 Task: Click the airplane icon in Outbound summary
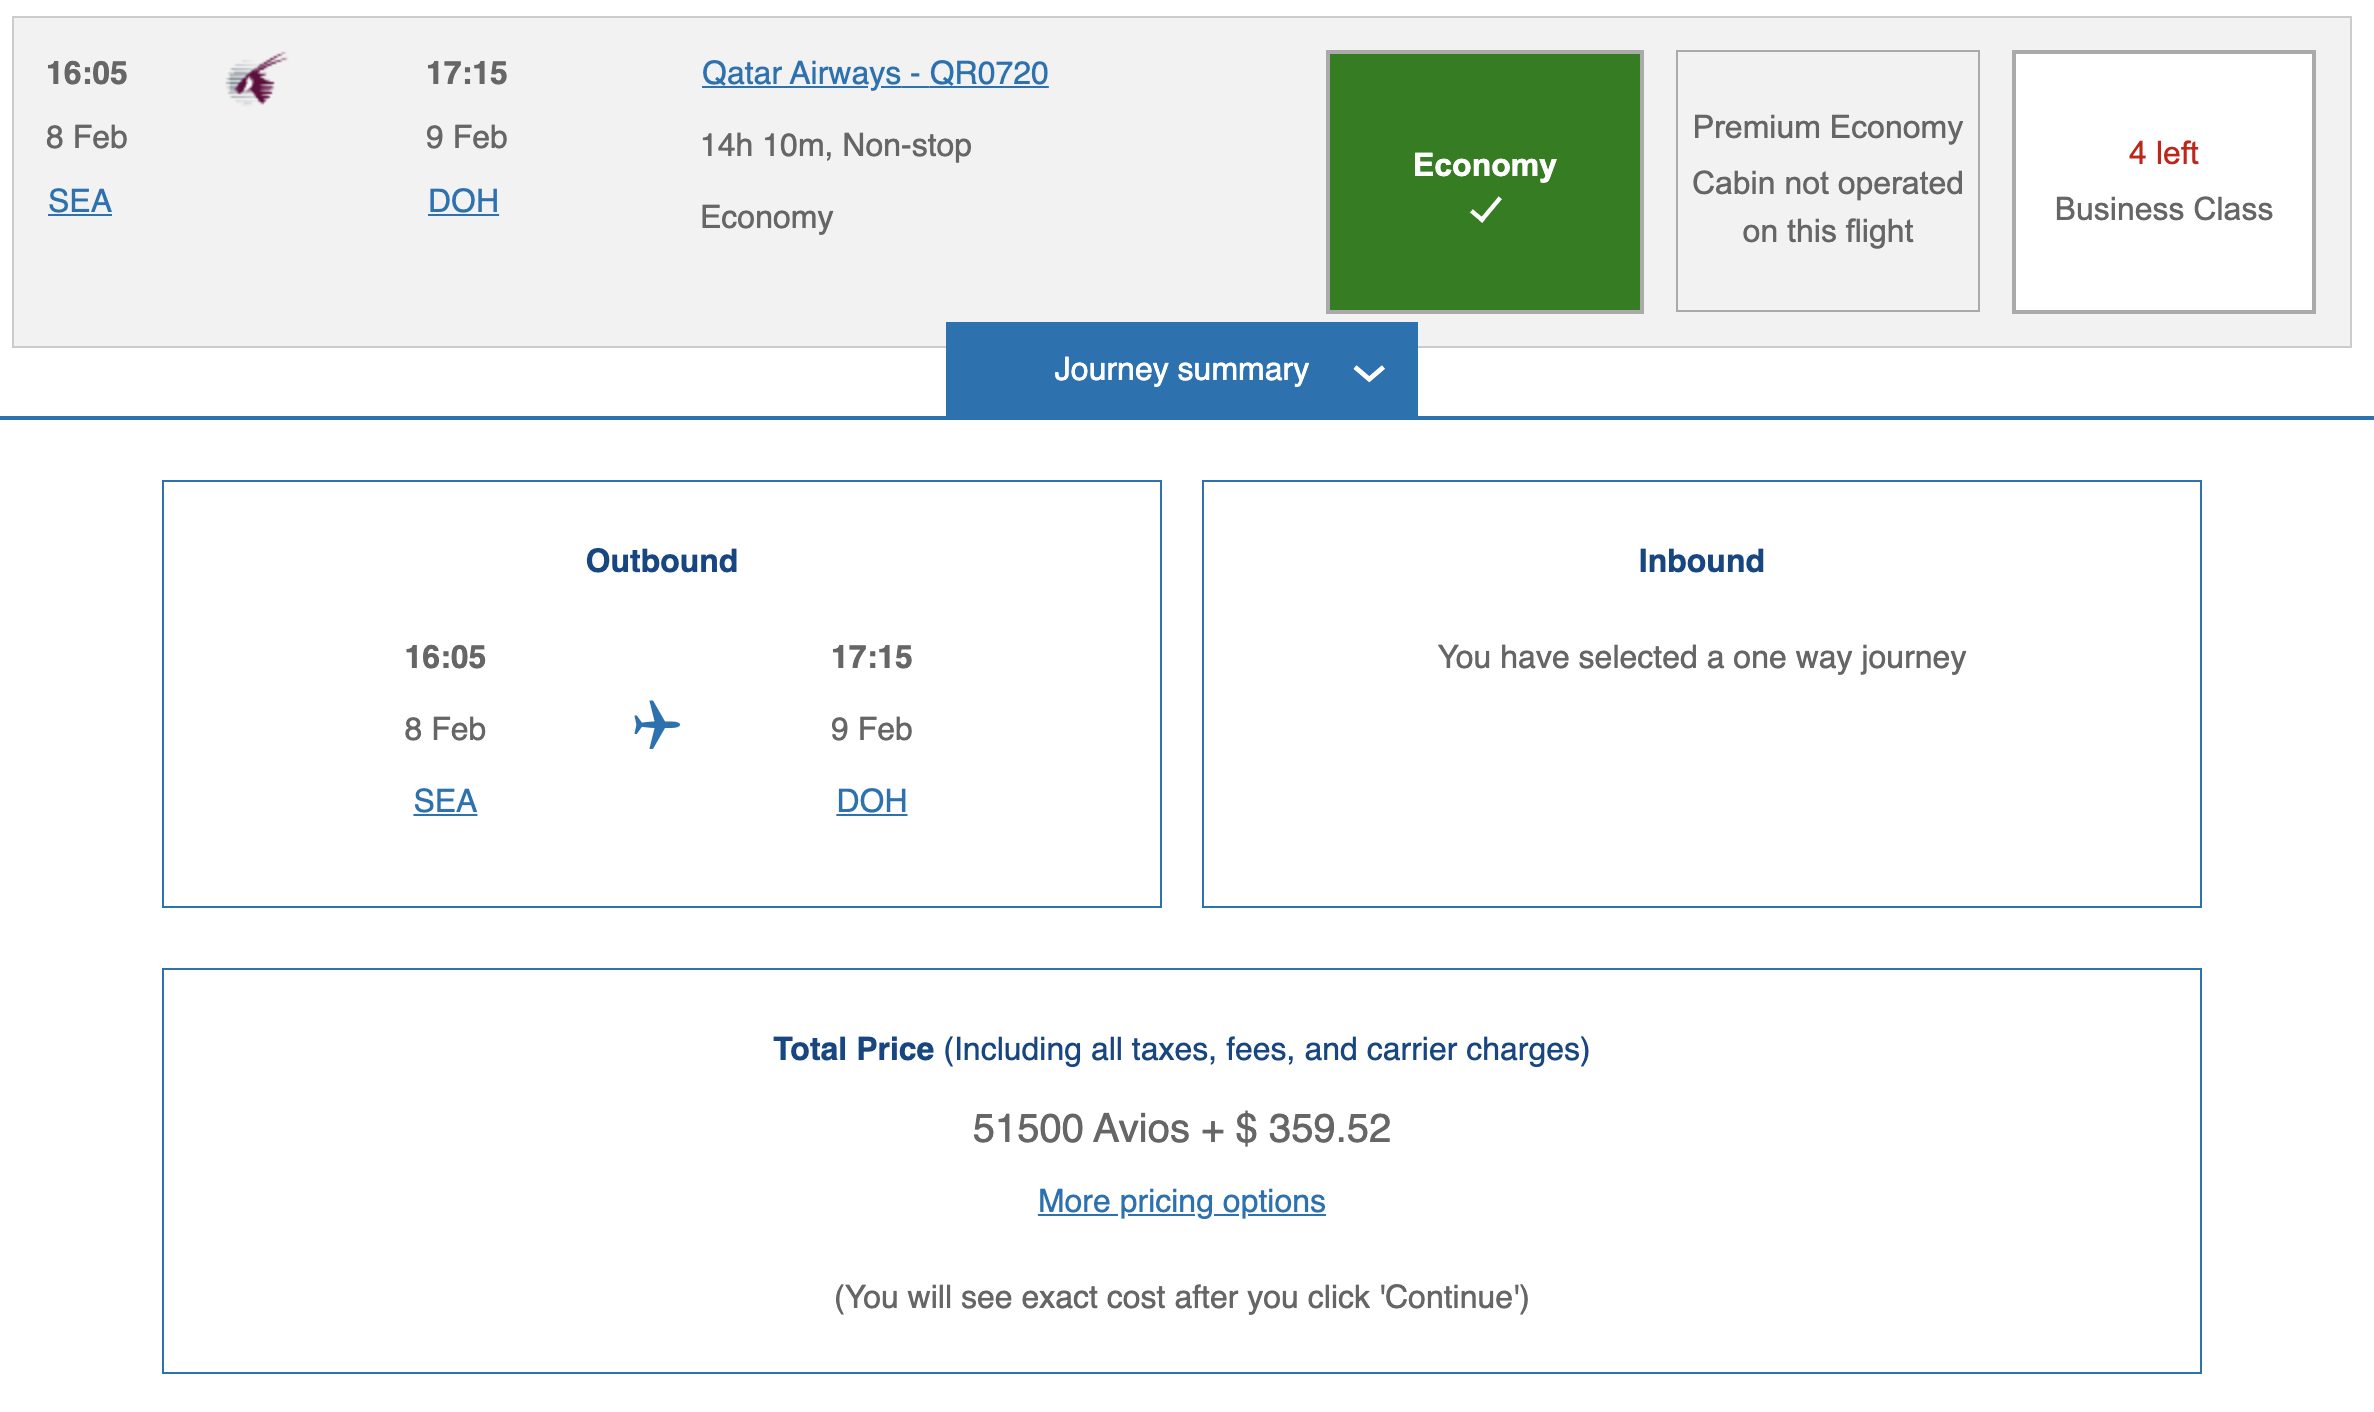[657, 725]
